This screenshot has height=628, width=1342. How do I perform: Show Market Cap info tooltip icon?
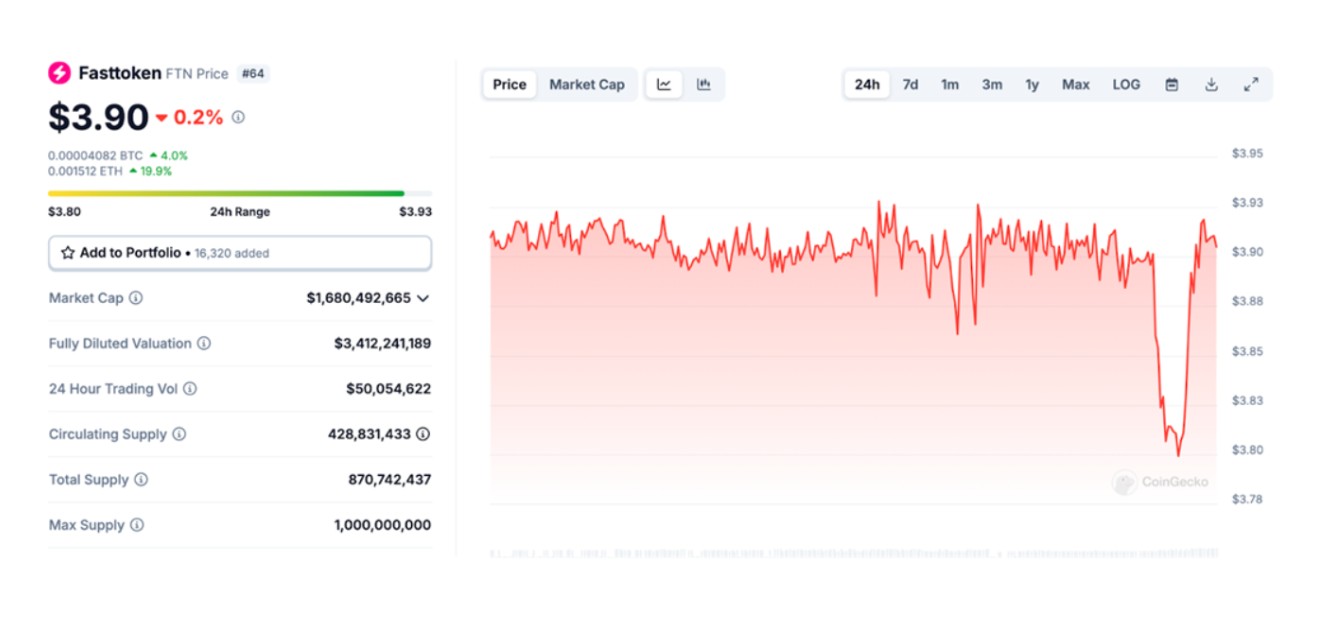[x=136, y=298]
